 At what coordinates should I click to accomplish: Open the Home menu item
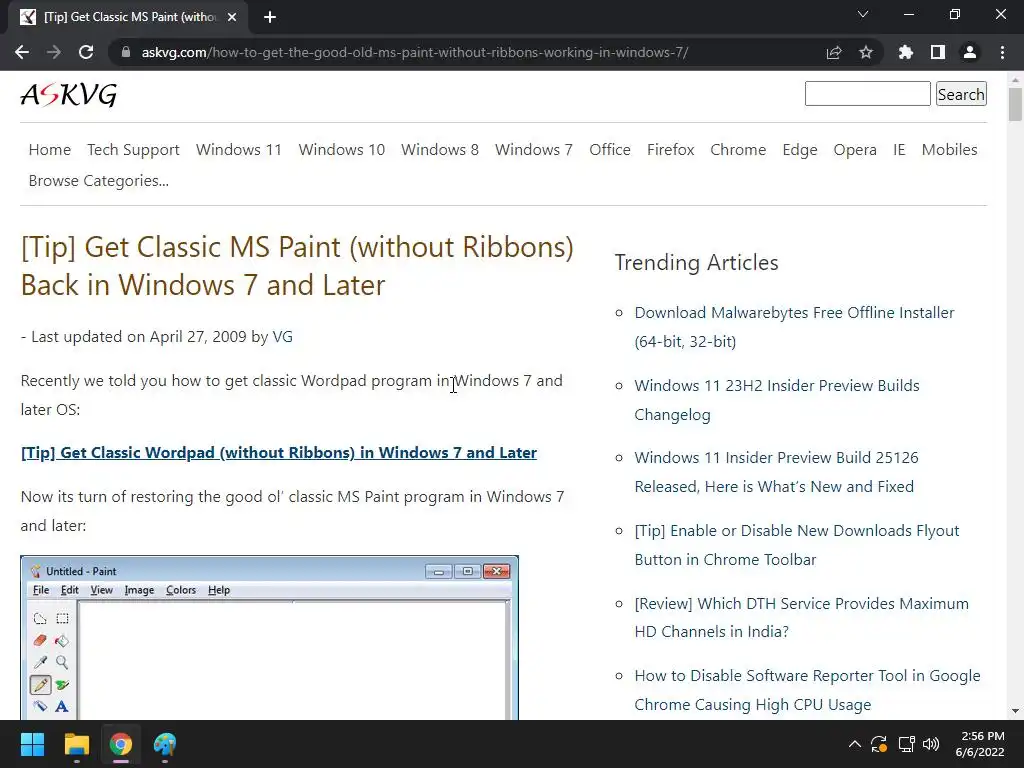point(50,150)
